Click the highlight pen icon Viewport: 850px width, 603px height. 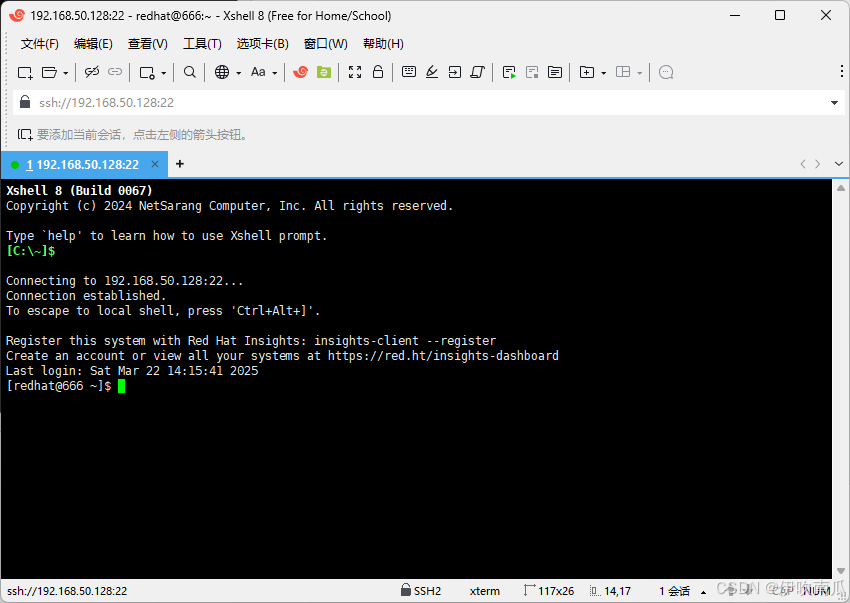[x=432, y=72]
